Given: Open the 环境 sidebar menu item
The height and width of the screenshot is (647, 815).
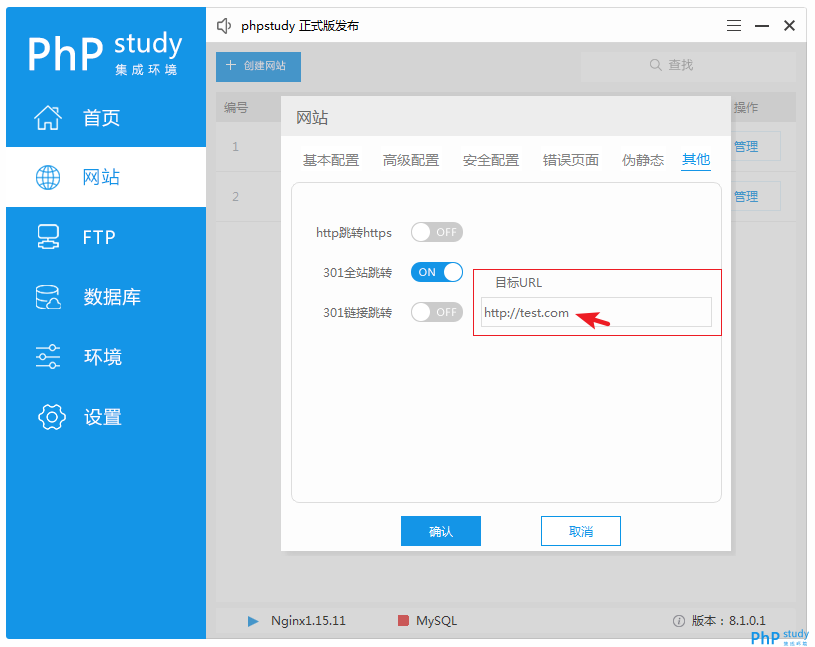Looking at the screenshot, I should [x=106, y=357].
